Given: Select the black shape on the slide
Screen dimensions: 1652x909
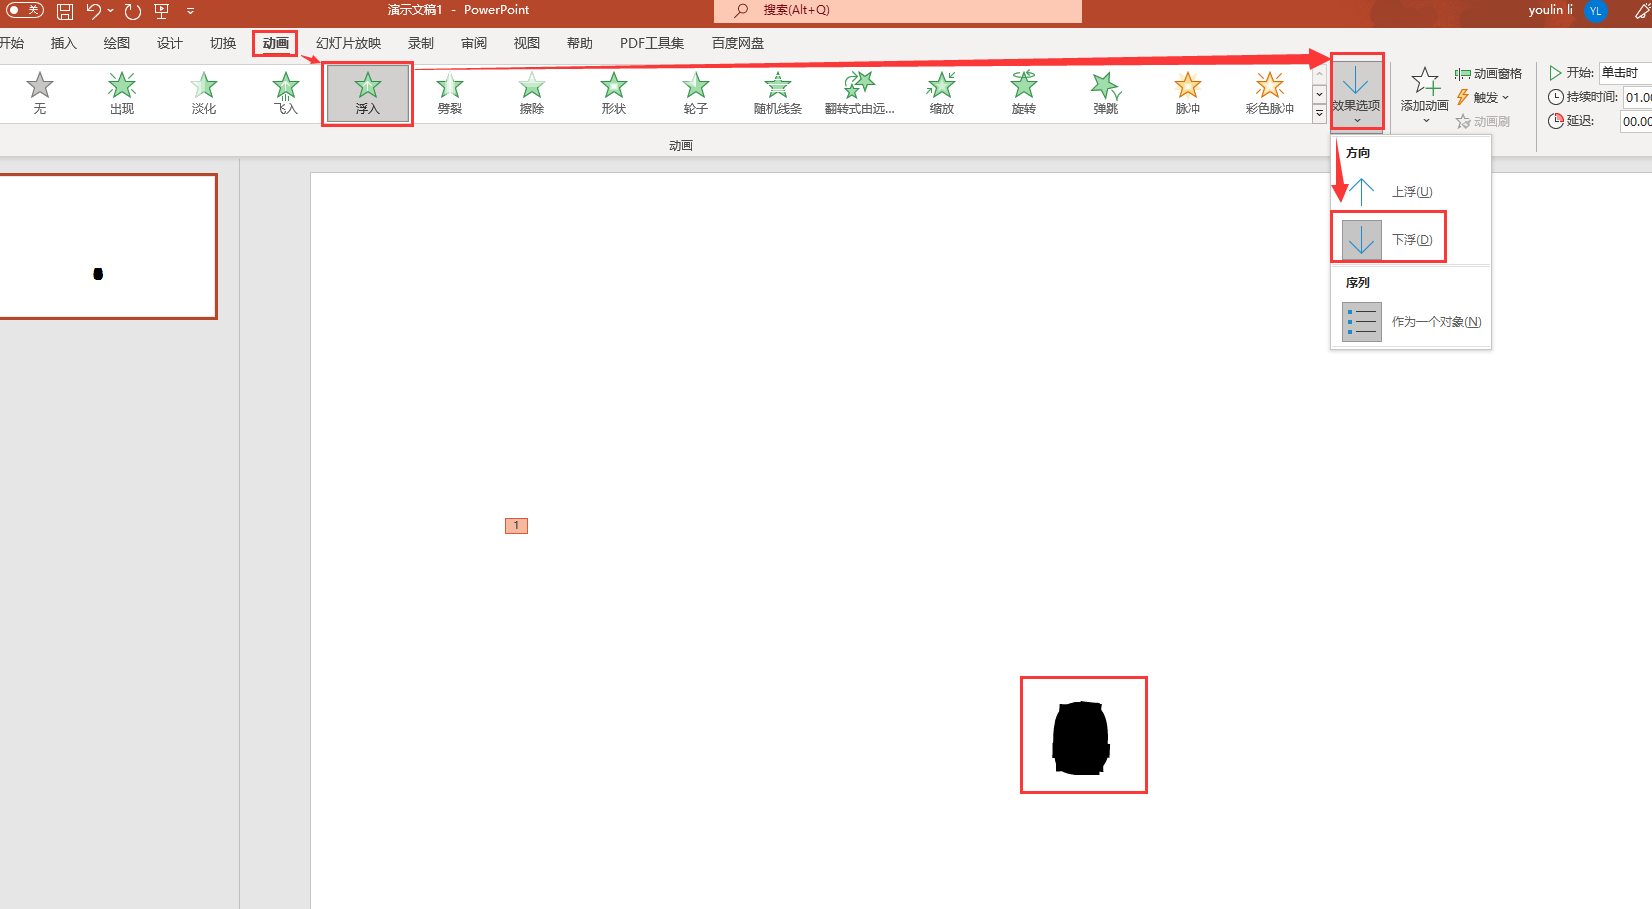Looking at the screenshot, I should (x=1081, y=738).
